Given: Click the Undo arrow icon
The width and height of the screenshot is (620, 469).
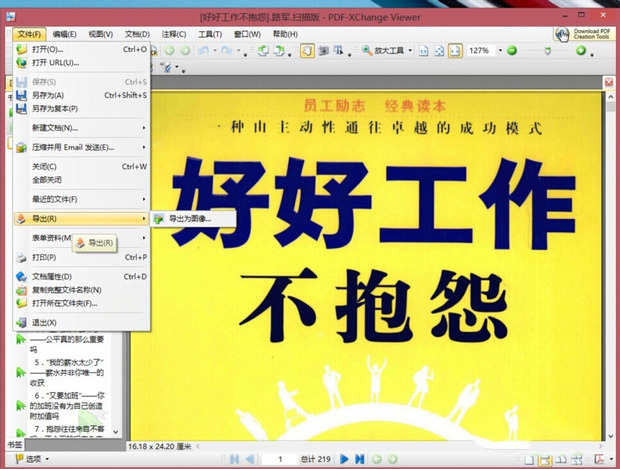Looking at the screenshot, I should [x=204, y=51].
